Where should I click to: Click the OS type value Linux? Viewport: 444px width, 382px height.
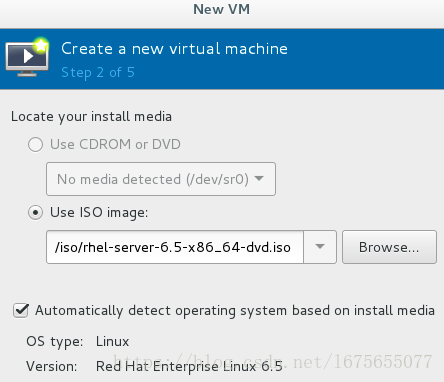coord(112,342)
